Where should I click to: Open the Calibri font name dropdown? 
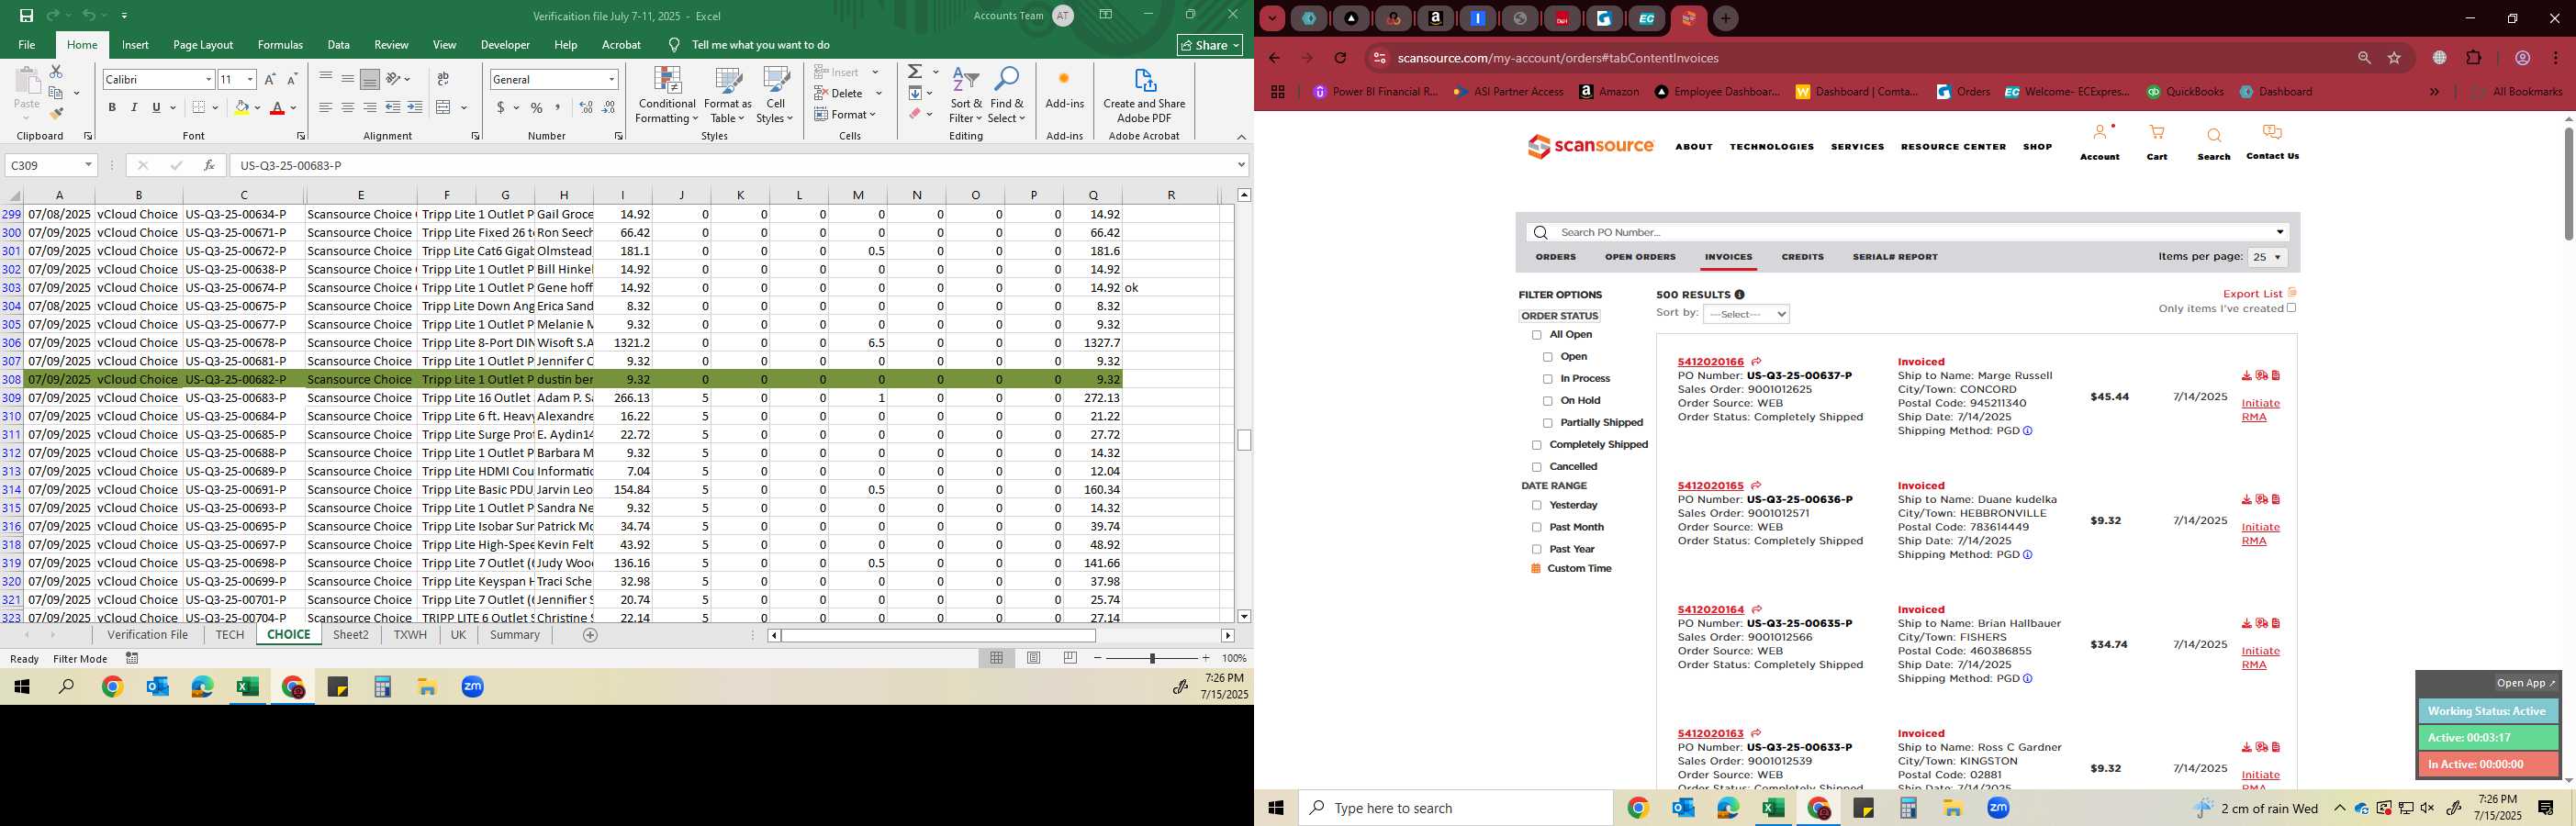click(208, 79)
